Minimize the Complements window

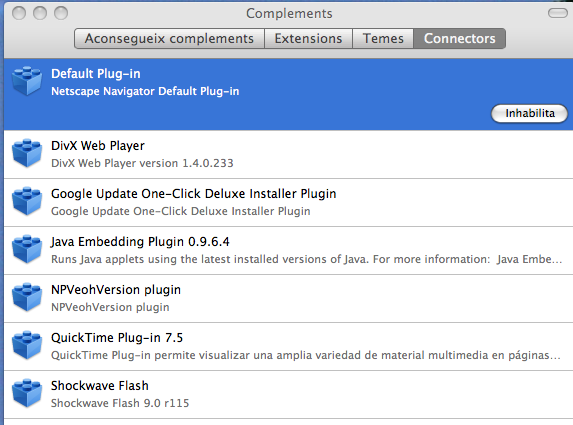pos(40,13)
